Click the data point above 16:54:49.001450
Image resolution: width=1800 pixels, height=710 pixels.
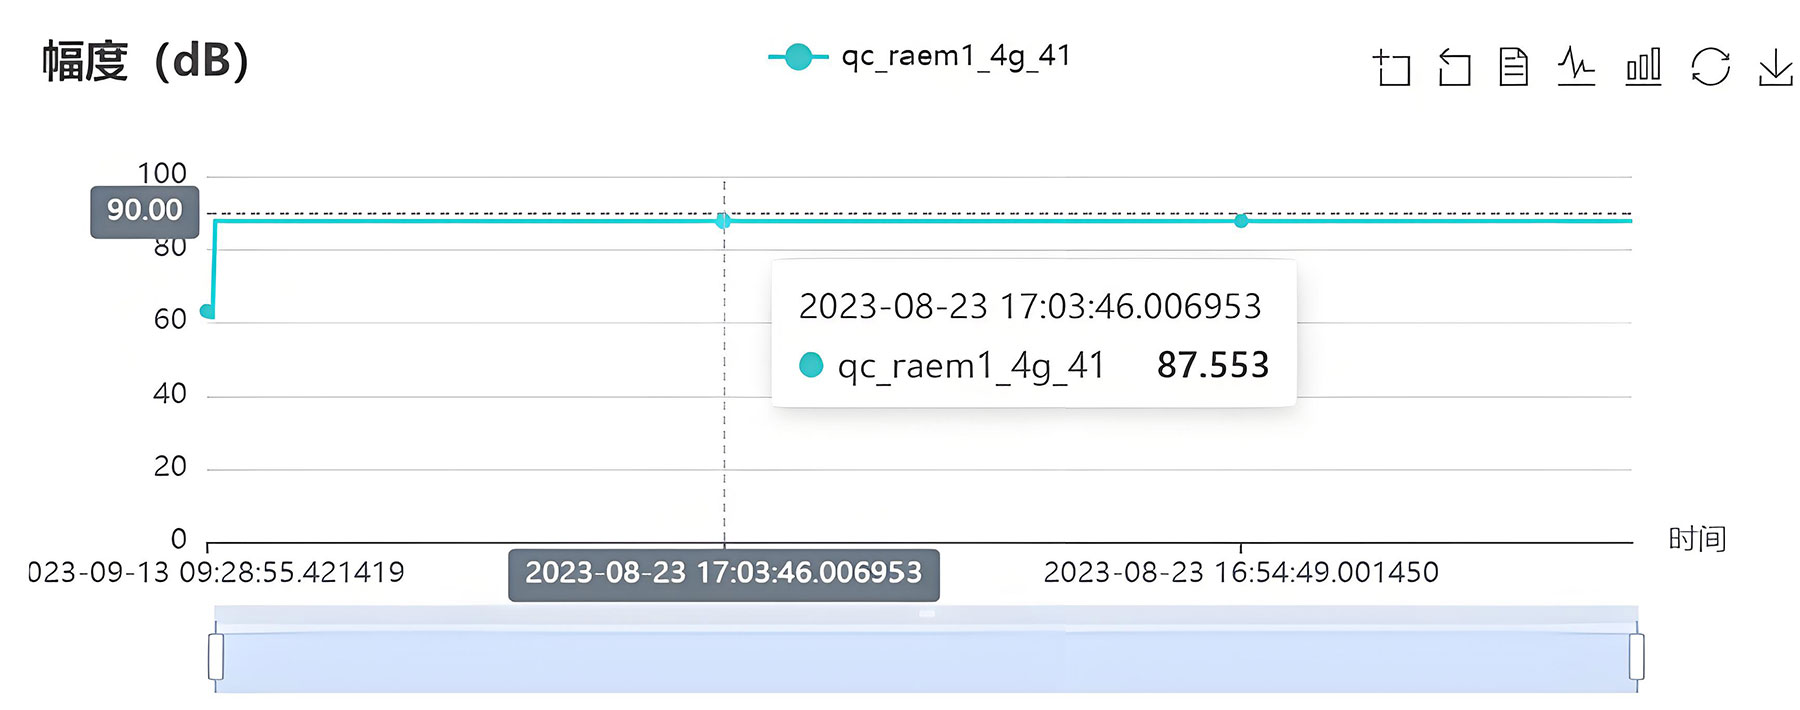1241,221
